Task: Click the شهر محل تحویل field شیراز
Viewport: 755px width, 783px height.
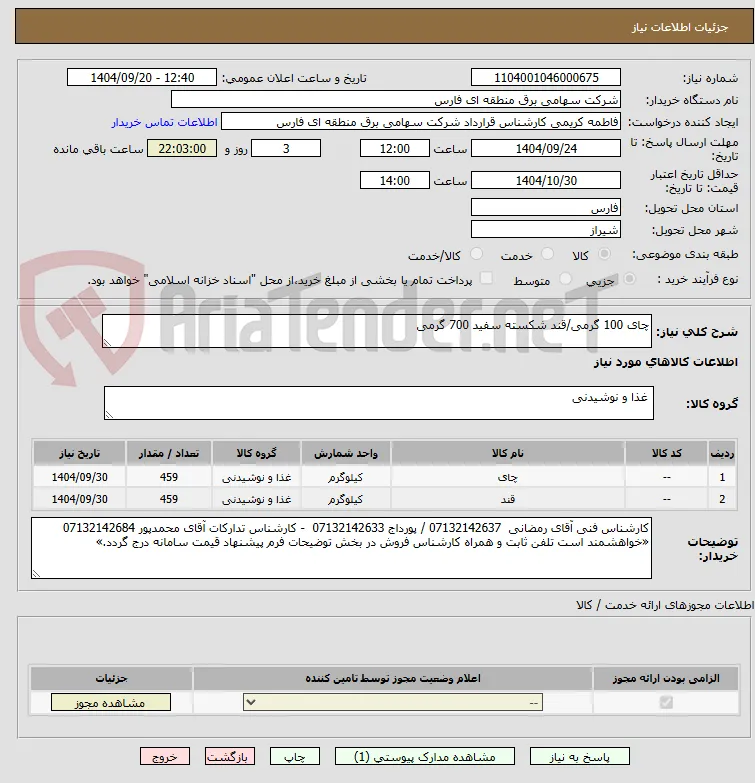Action: click(x=546, y=229)
